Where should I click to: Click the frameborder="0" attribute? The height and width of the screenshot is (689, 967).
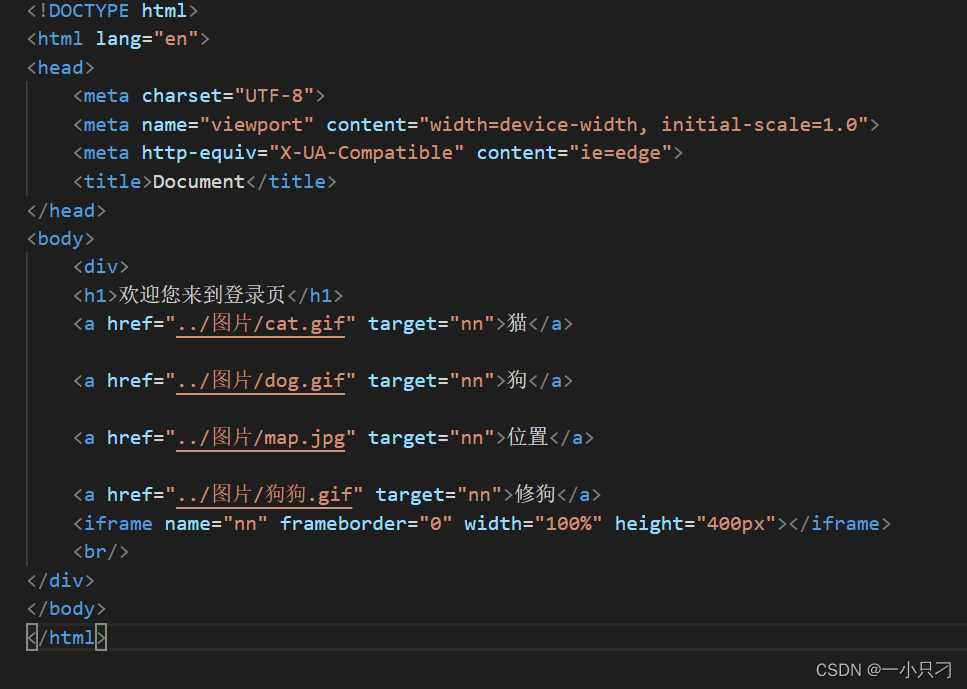click(x=366, y=523)
